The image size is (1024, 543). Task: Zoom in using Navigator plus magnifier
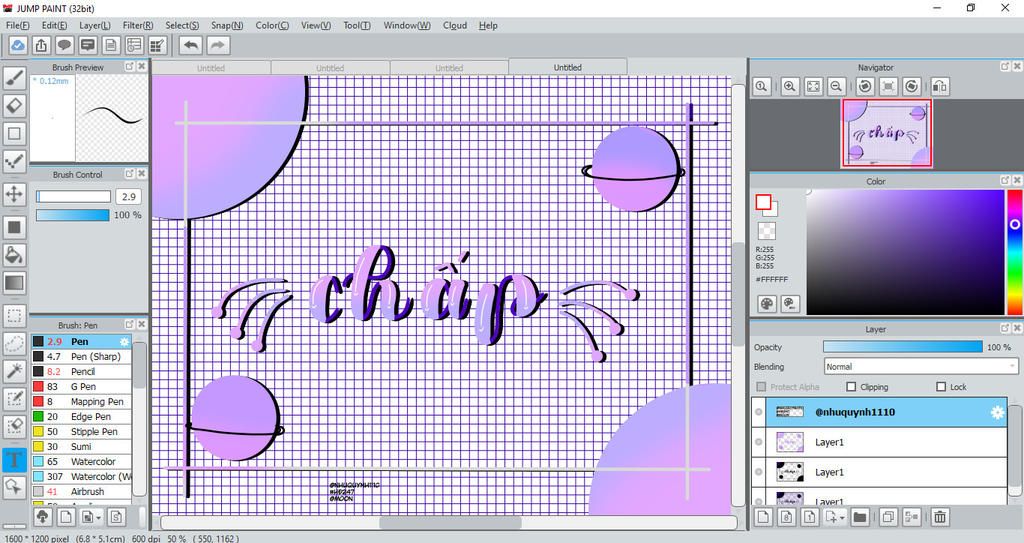click(790, 86)
